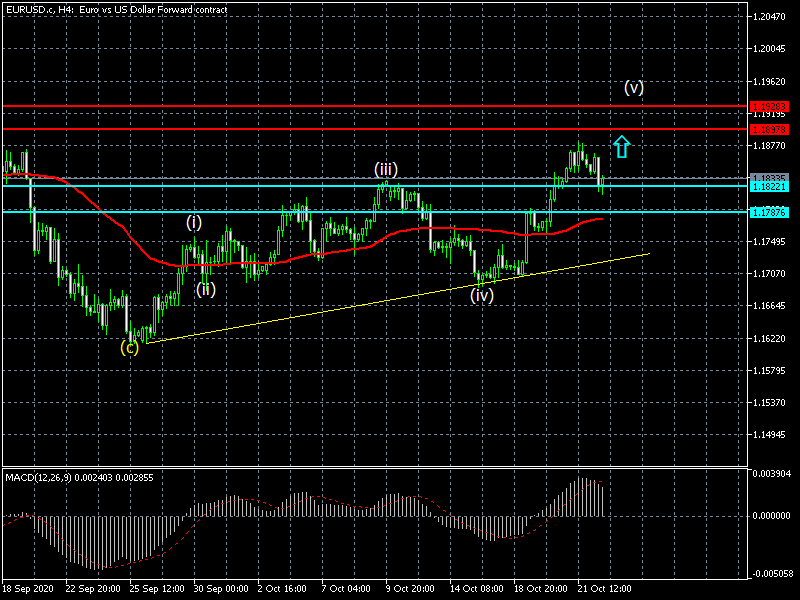The height and width of the screenshot is (600, 800).
Task: Click time axis label 18 Sep 2020
Action: click(28, 588)
